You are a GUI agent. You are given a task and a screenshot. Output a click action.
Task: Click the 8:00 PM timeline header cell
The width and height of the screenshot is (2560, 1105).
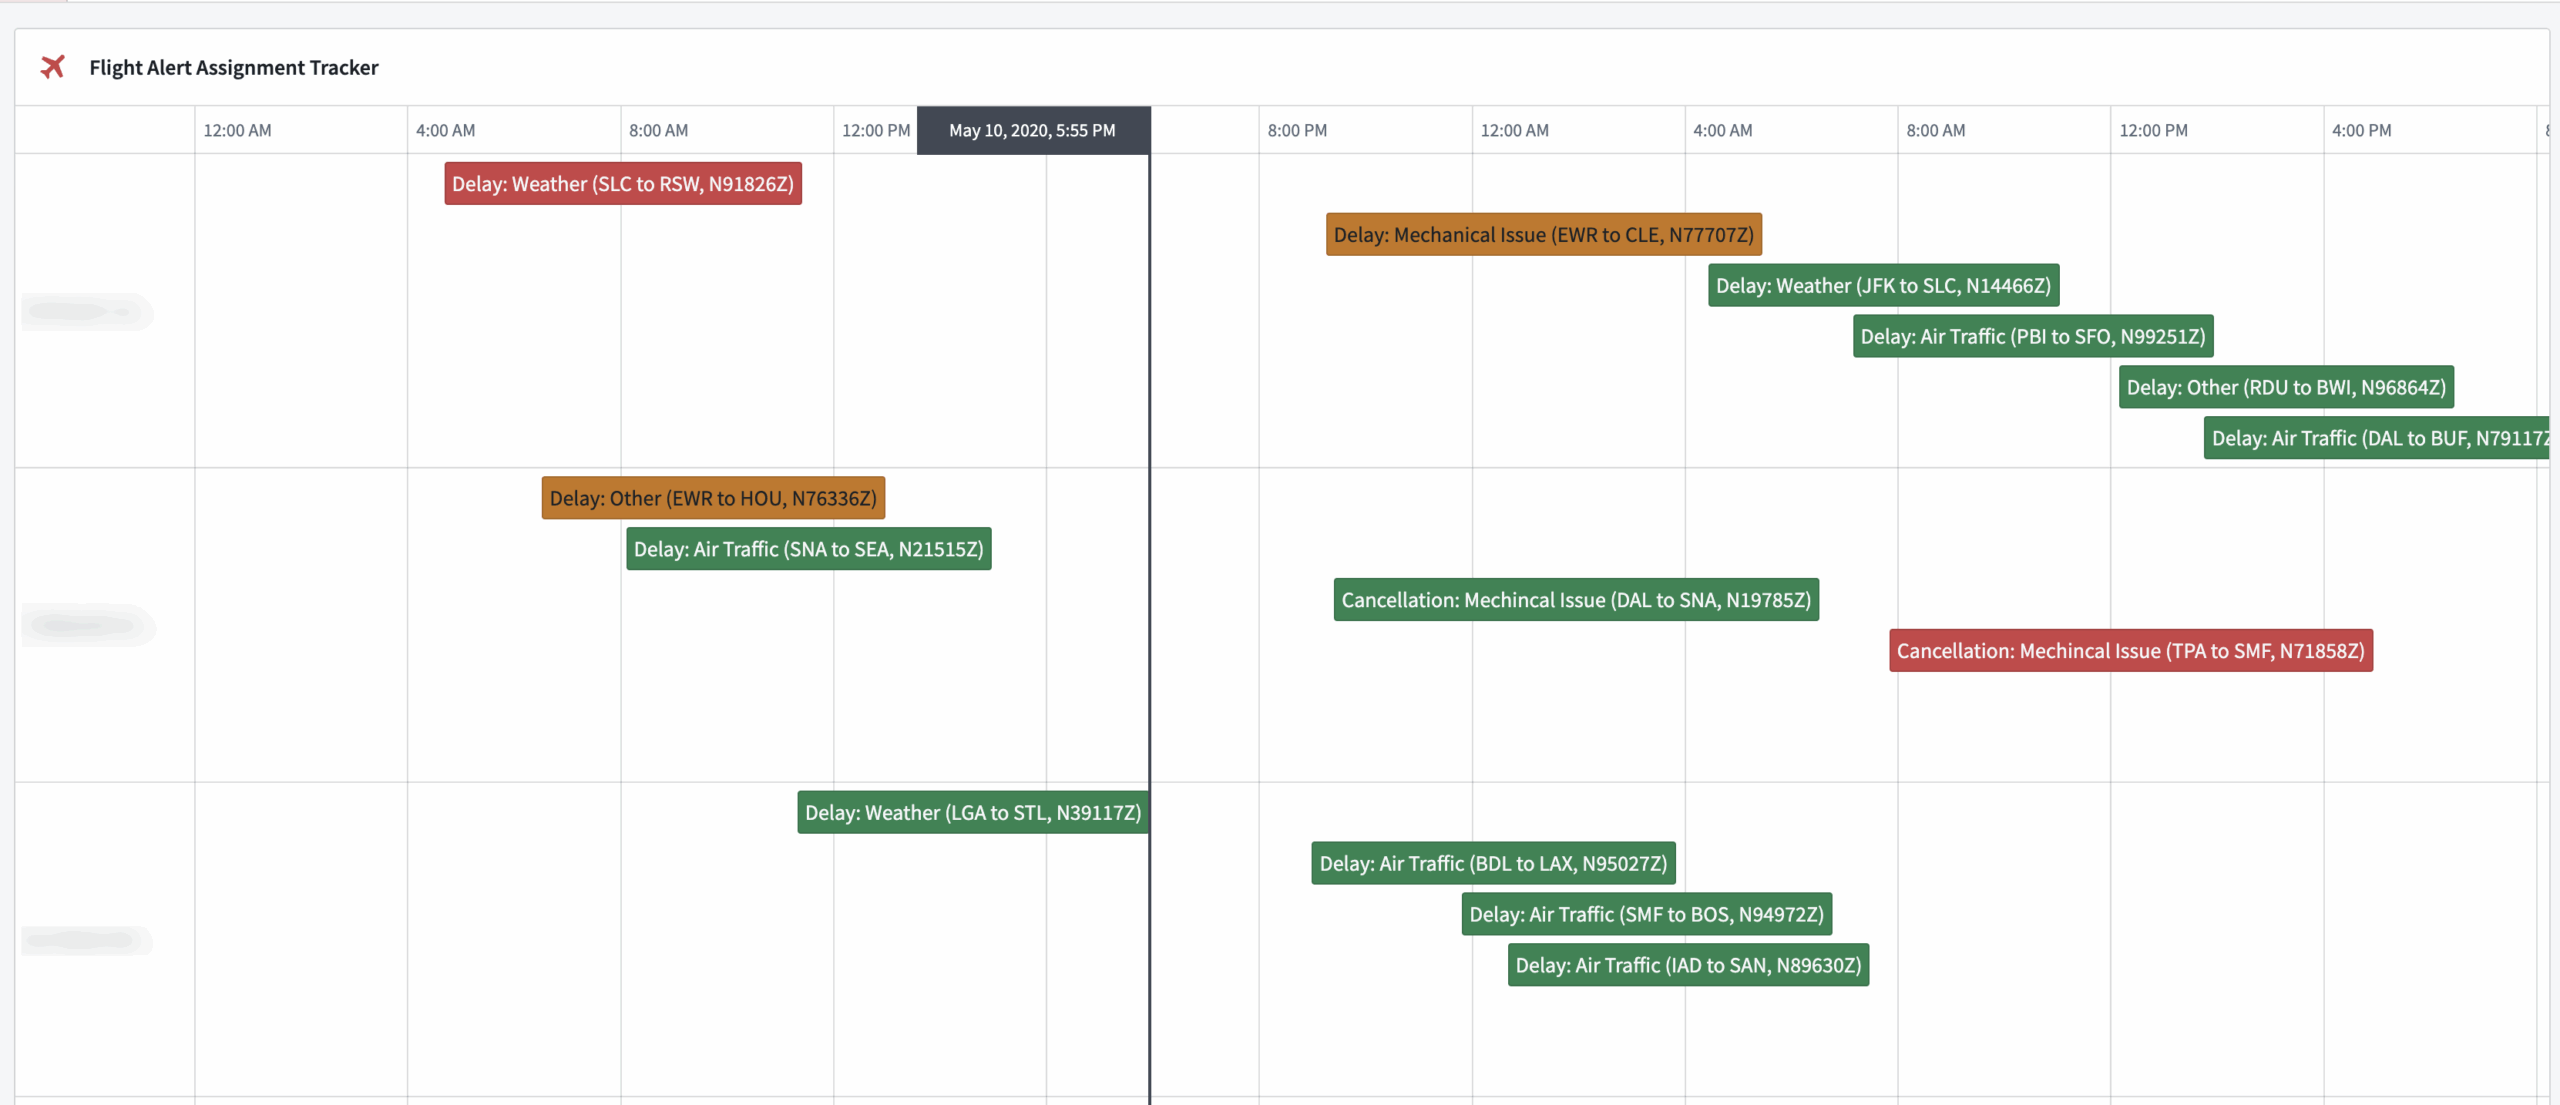1296,129
